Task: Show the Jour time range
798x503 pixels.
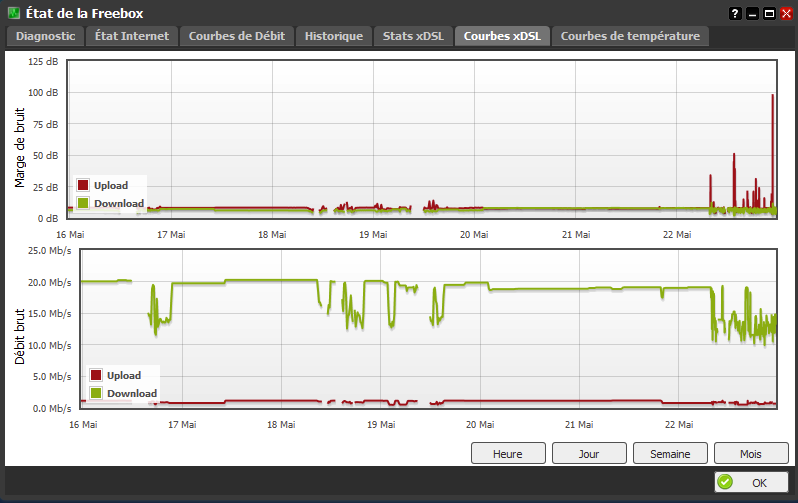Action: [589, 453]
